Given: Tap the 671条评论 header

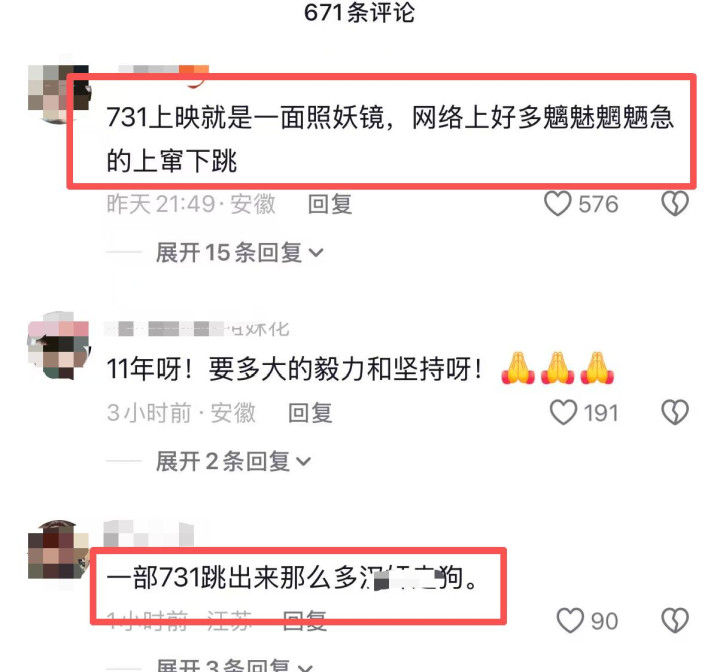Looking at the screenshot, I should [x=360, y=12].
